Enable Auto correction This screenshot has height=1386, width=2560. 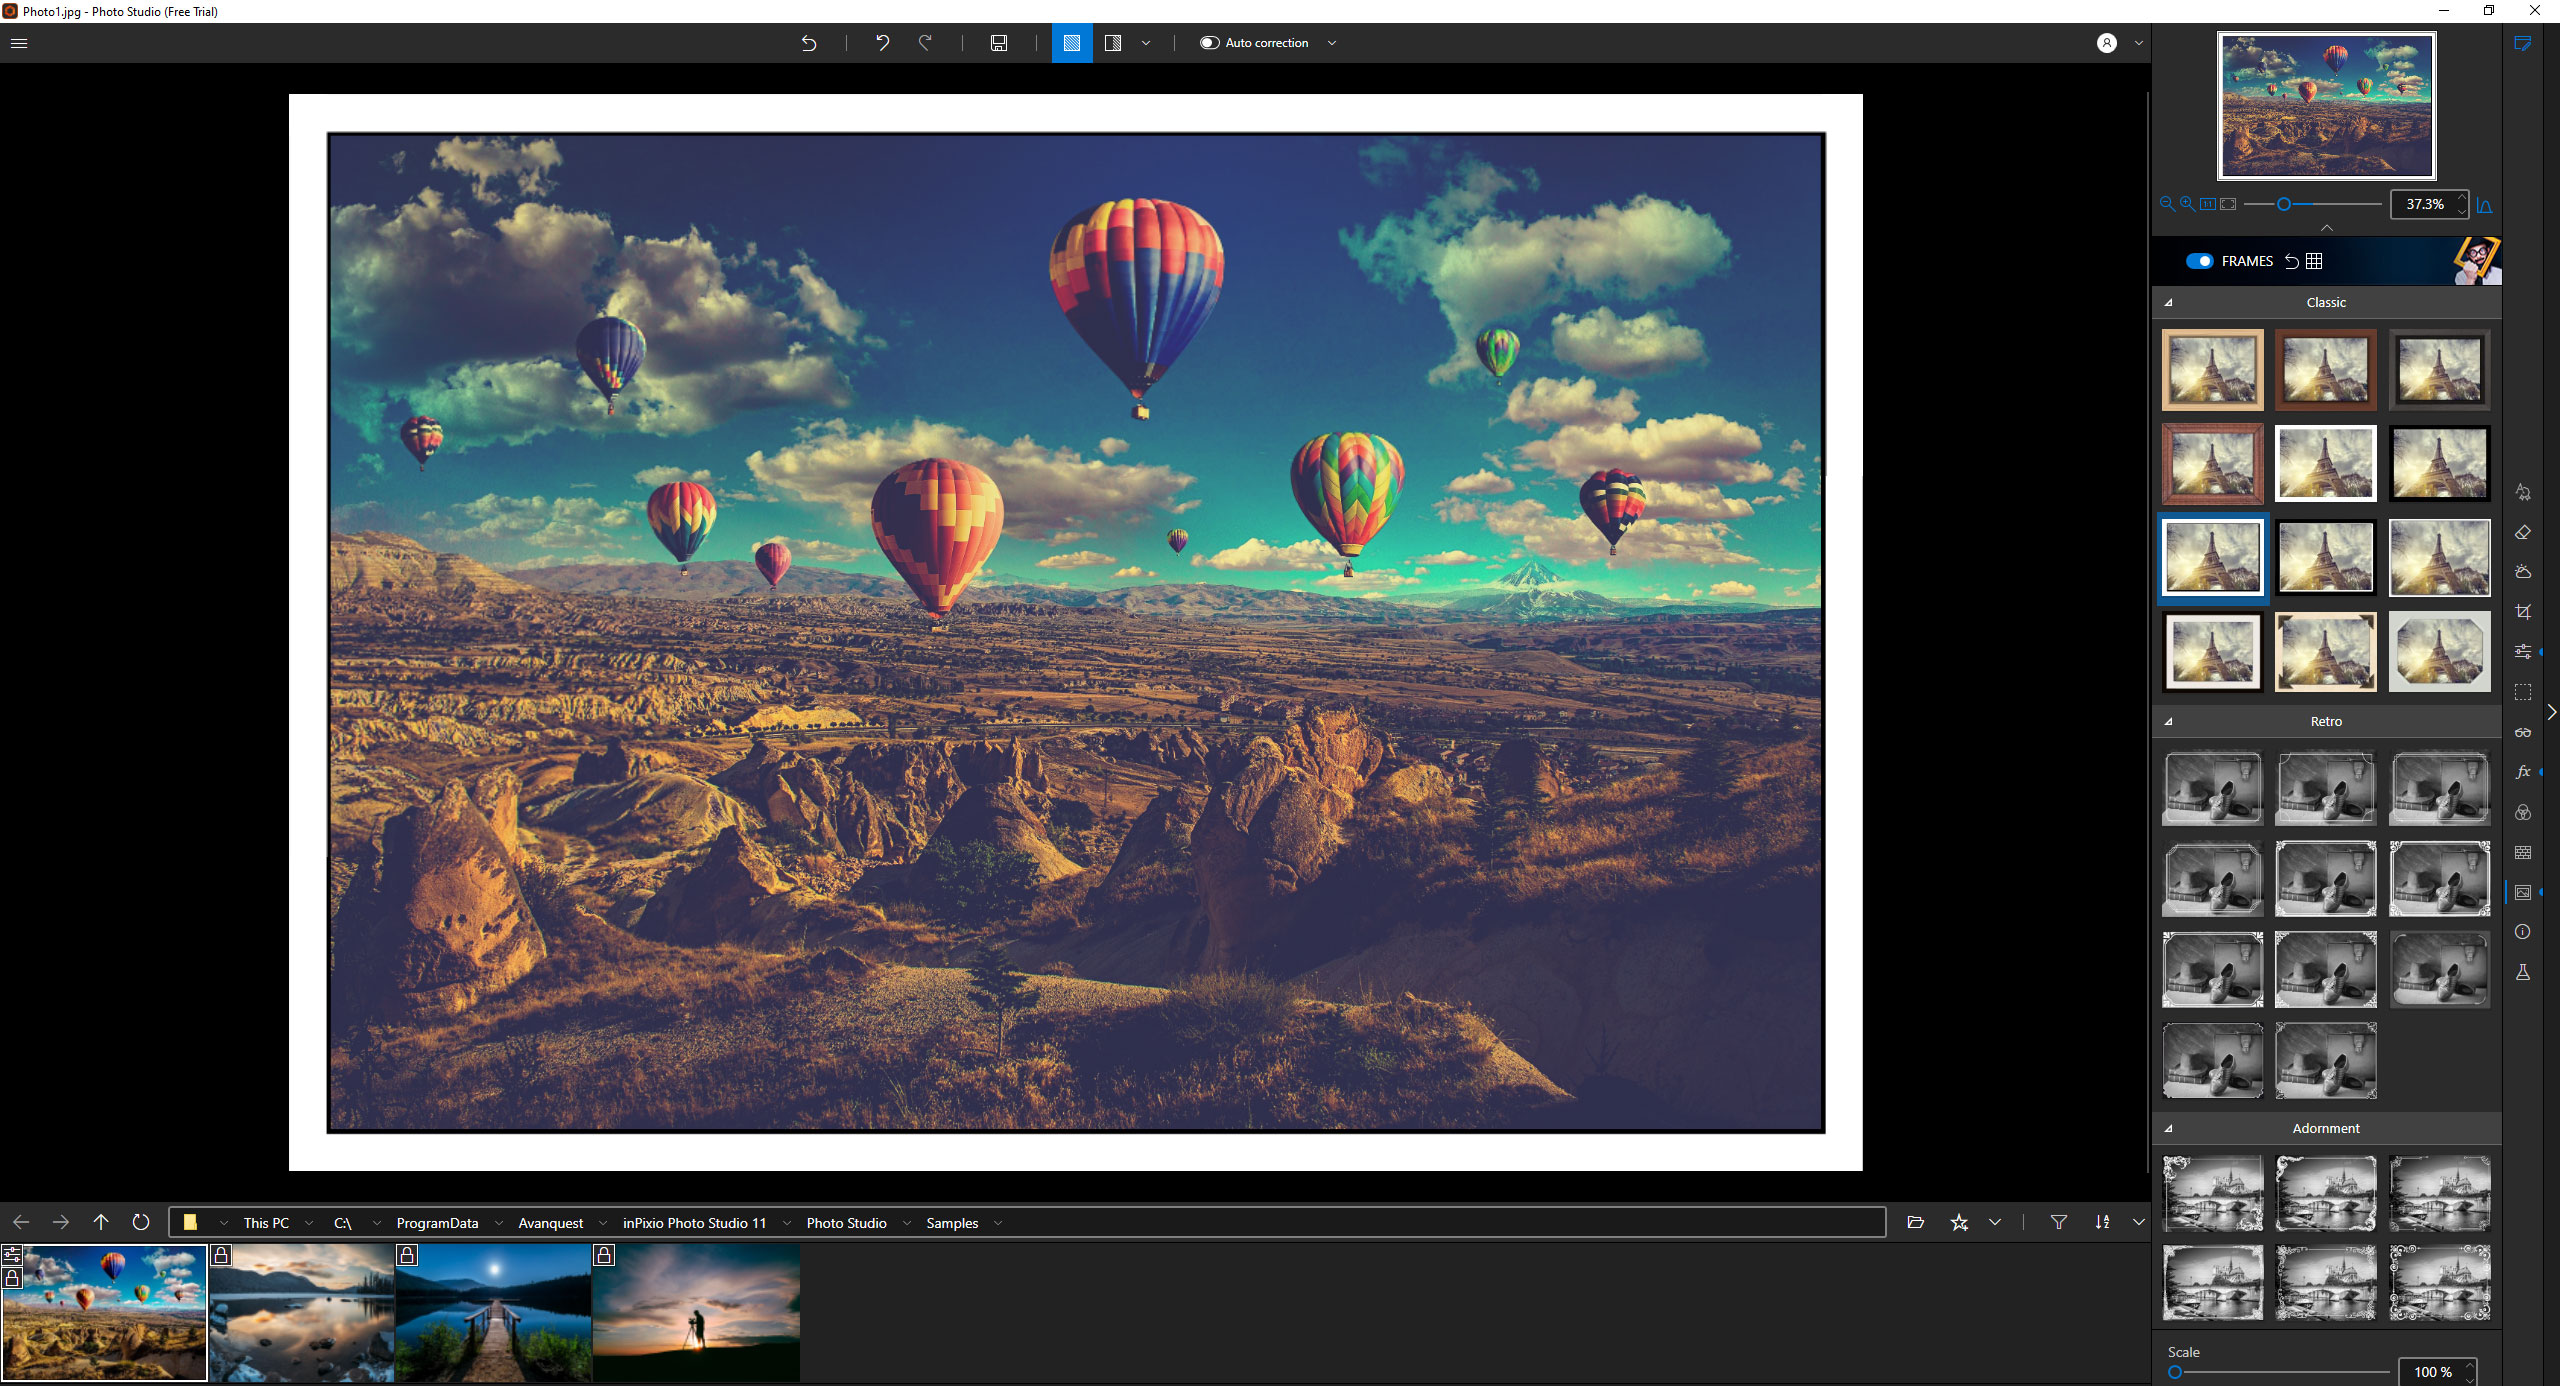(1209, 42)
